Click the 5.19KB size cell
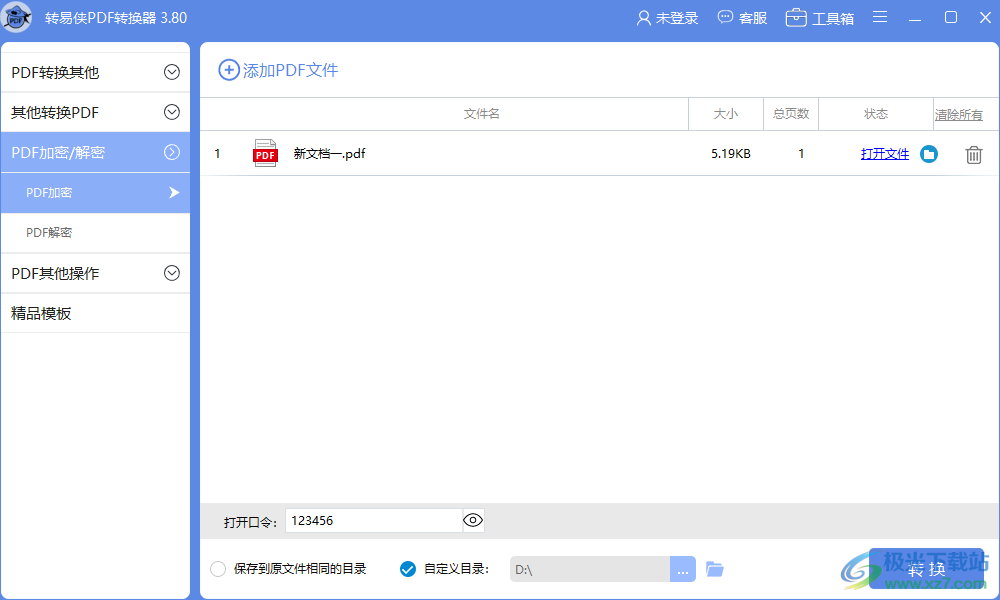The width and height of the screenshot is (1000, 600). click(731, 154)
